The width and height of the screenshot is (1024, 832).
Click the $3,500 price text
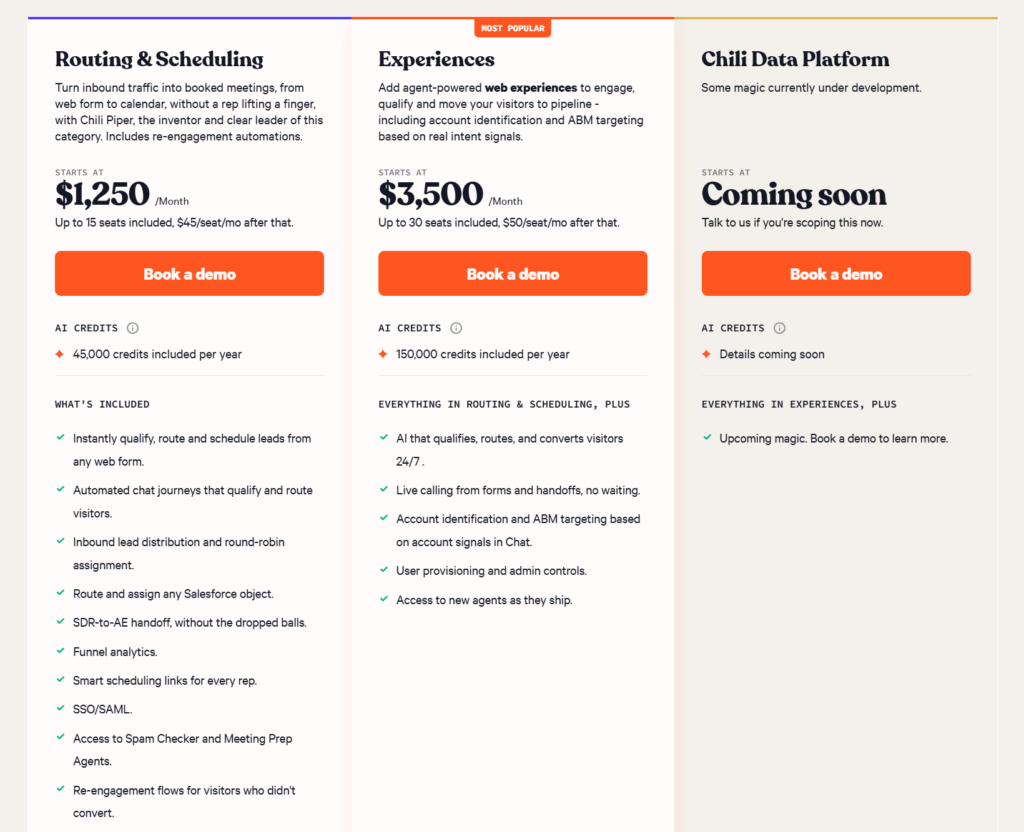tap(430, 194)
